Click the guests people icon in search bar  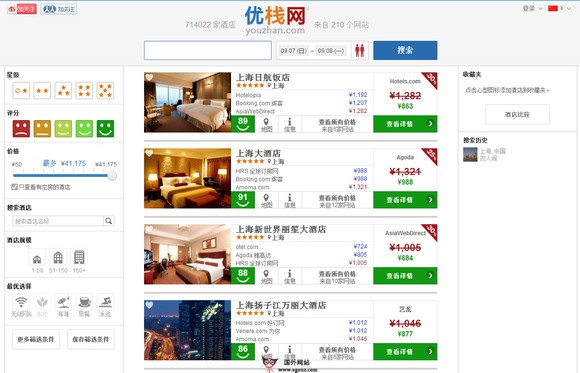pyautogui.click(x=360, y=50)
